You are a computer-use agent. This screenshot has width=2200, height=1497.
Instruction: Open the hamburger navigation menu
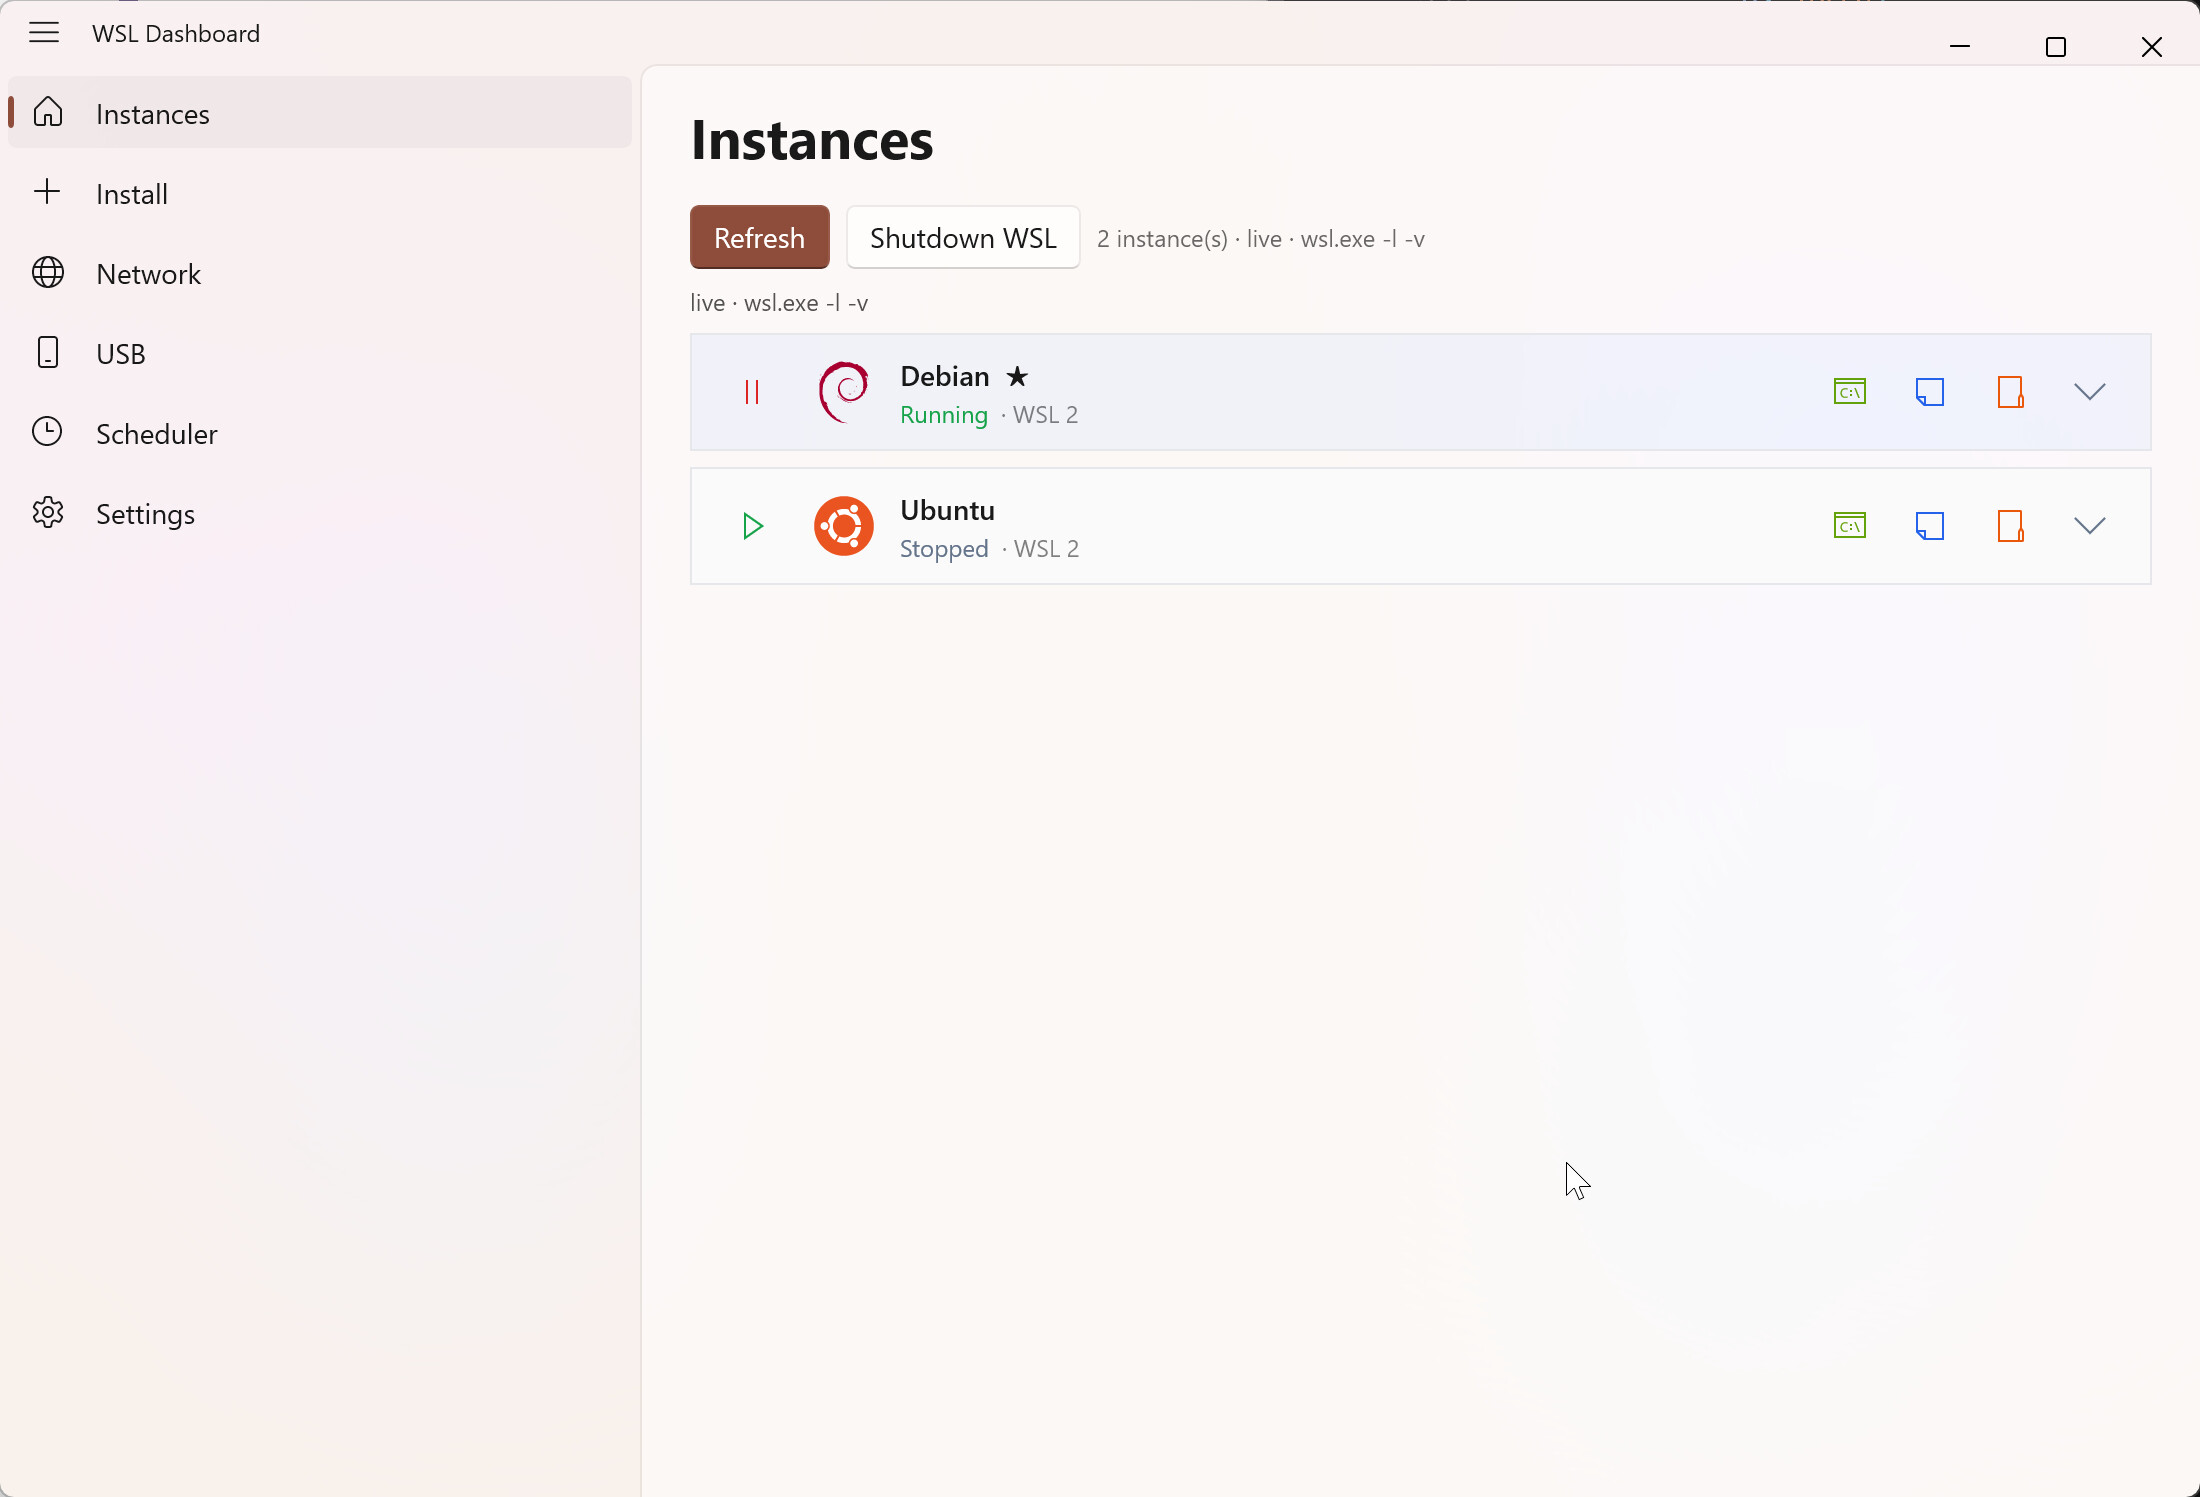(x=44, y=33)
